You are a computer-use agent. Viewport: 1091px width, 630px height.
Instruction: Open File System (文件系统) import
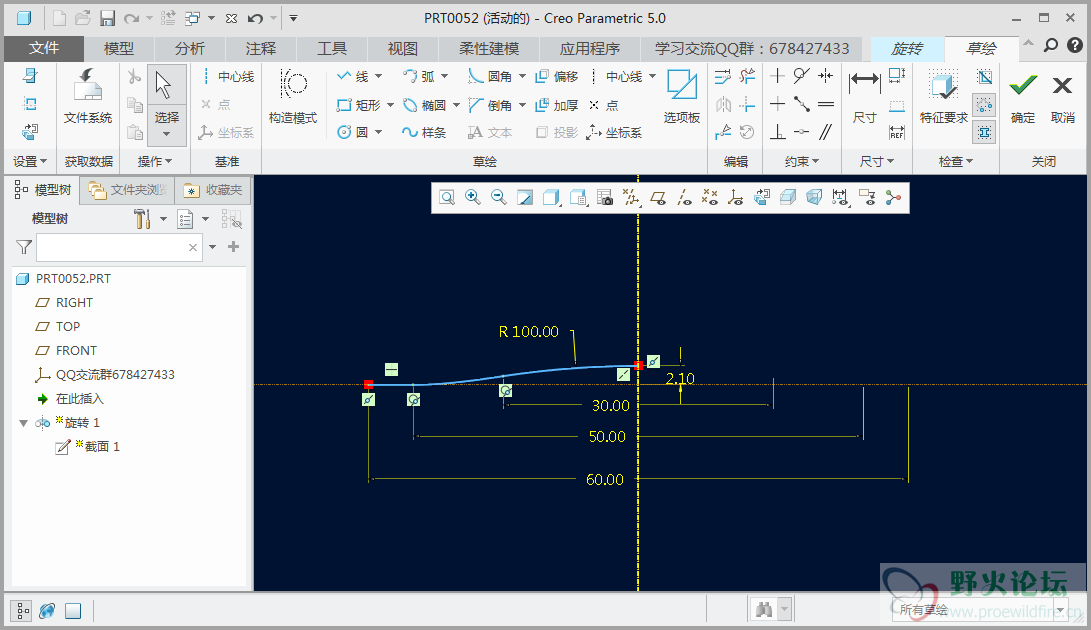point(88,96)
